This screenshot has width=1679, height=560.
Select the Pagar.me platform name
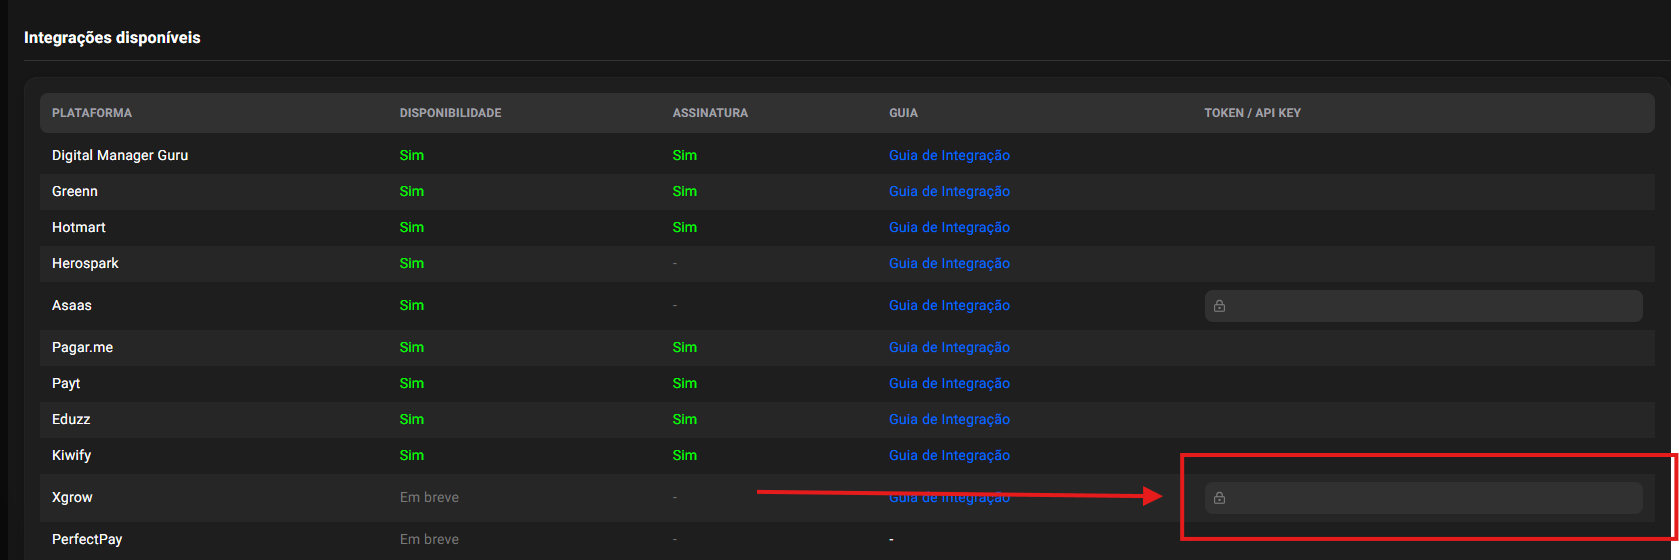coord(82,347)
